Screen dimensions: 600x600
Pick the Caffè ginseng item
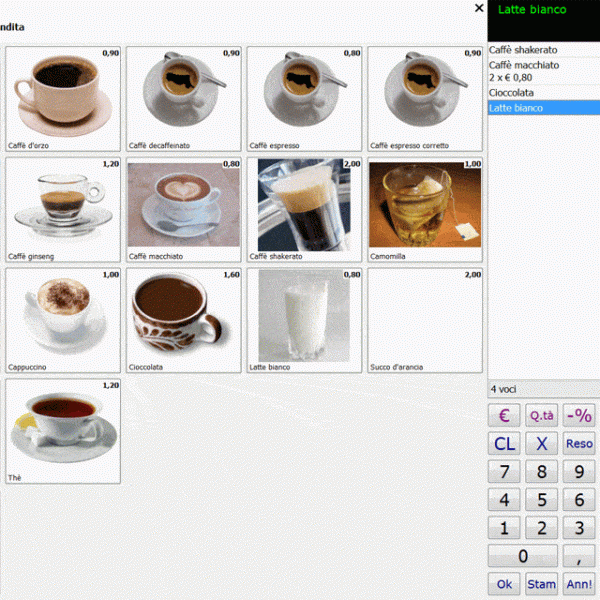(63, 209)
